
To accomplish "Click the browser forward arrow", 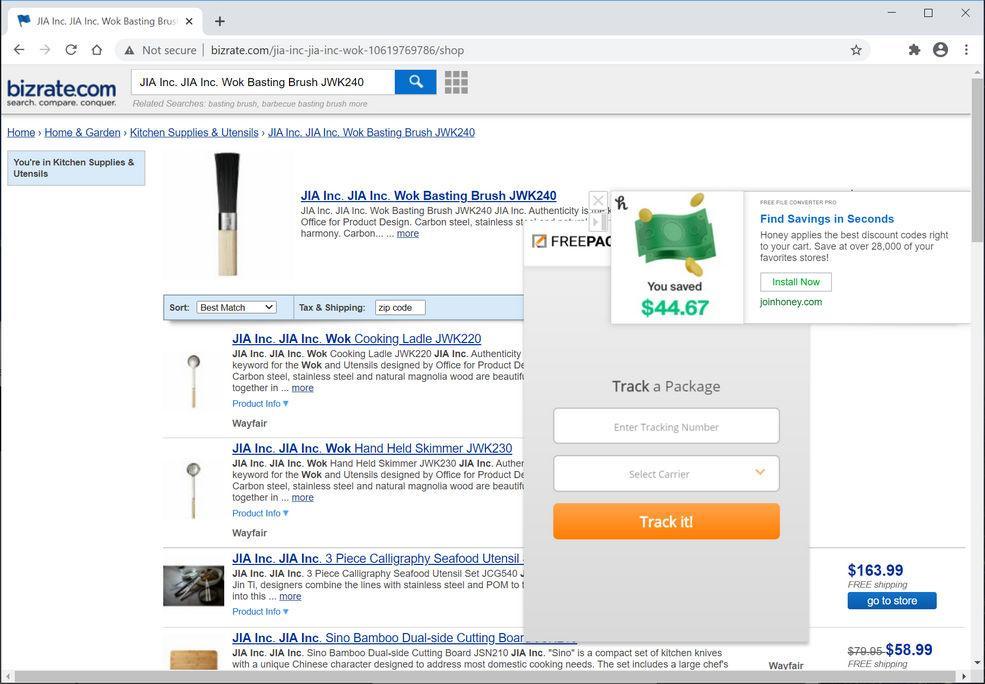I will coord(45,50).
